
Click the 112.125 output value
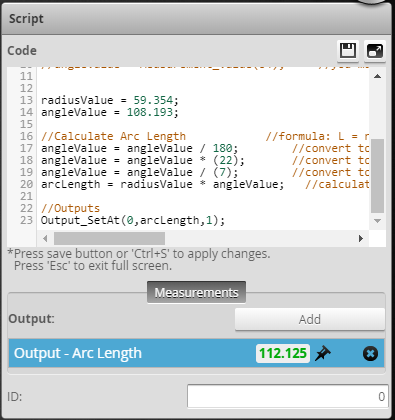[283, 353]
